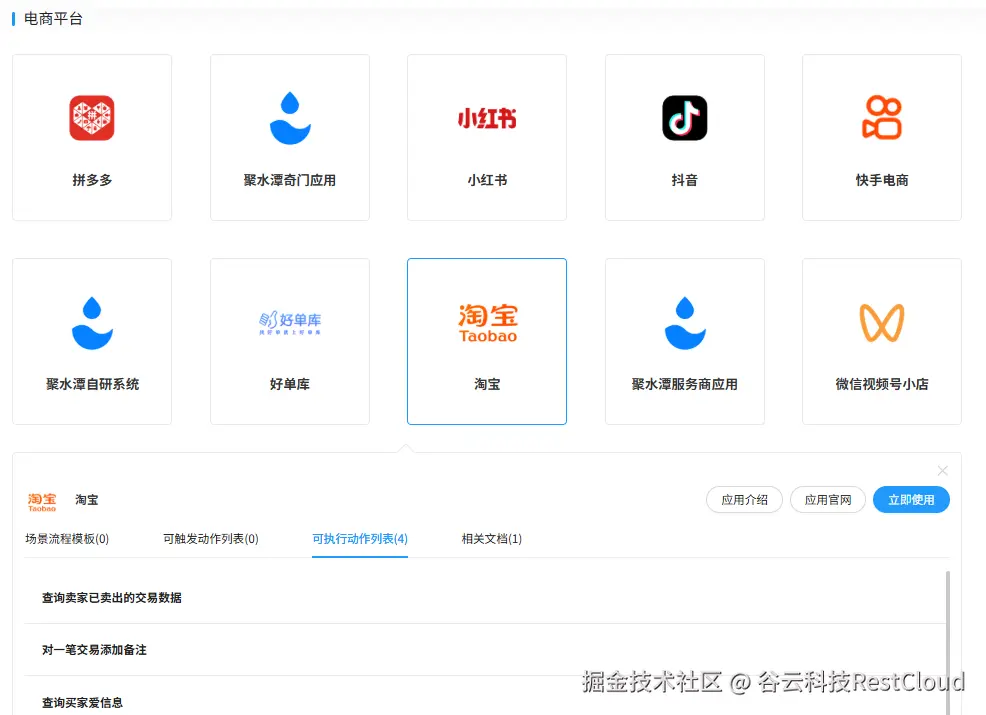Select the 聚水潭奇门应用 water drop icon
The width and height of the screenshot is (986, 715).
click(x=290, y=118)
